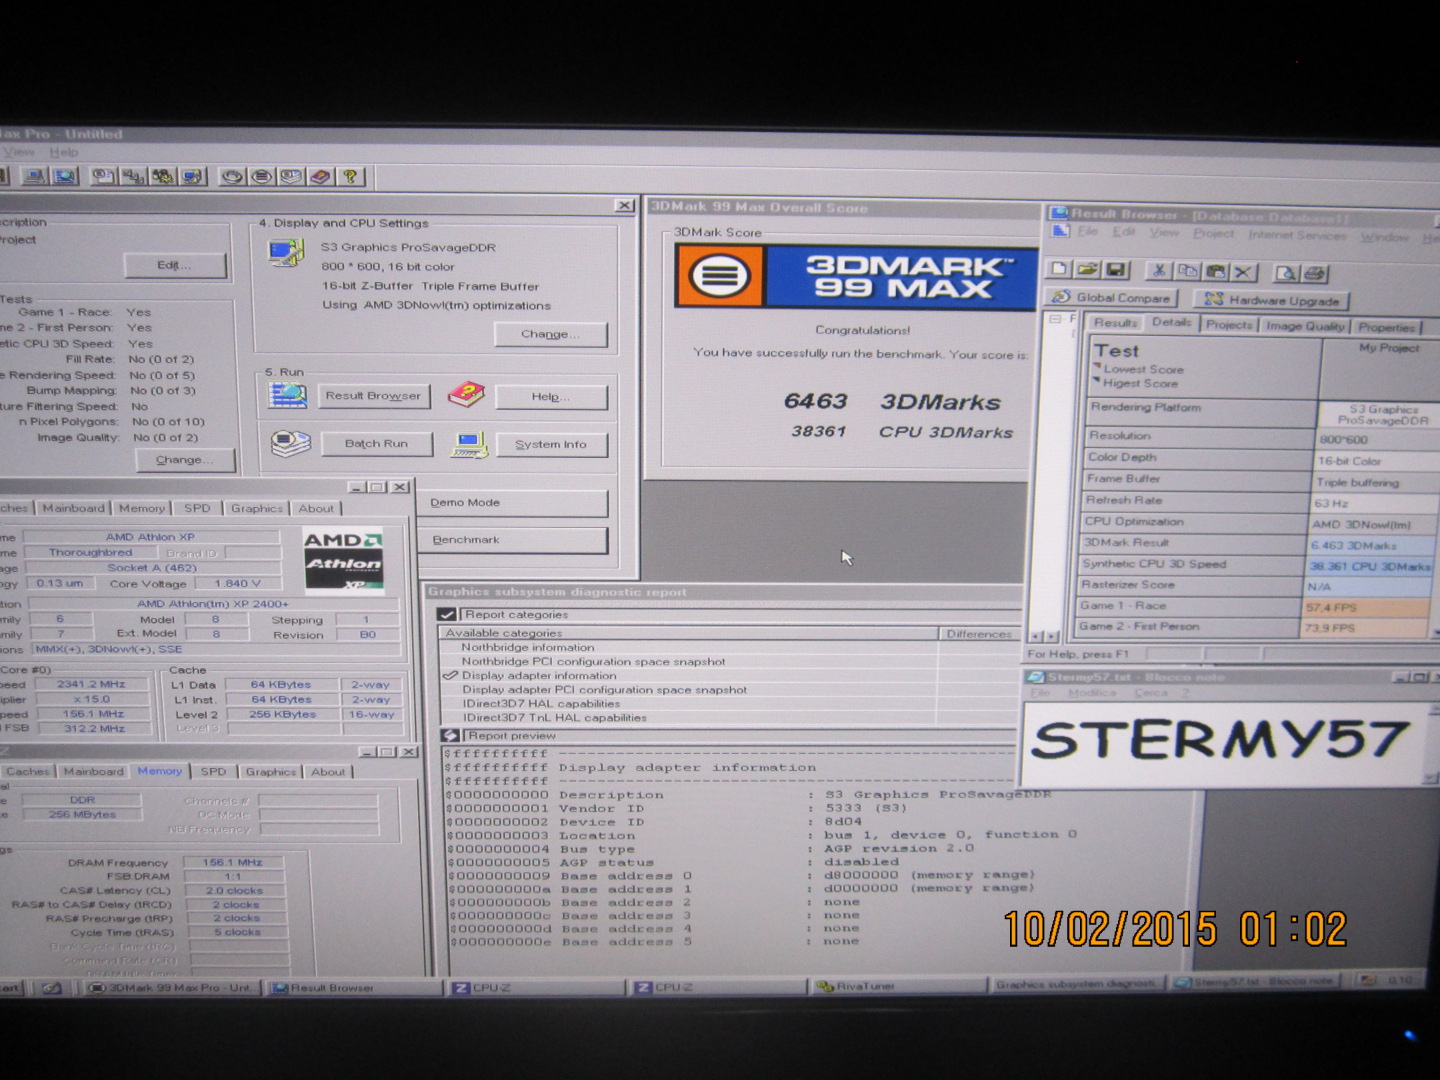Click the Delete X icon in Result Browser toolbar

tap(1243, 272)
